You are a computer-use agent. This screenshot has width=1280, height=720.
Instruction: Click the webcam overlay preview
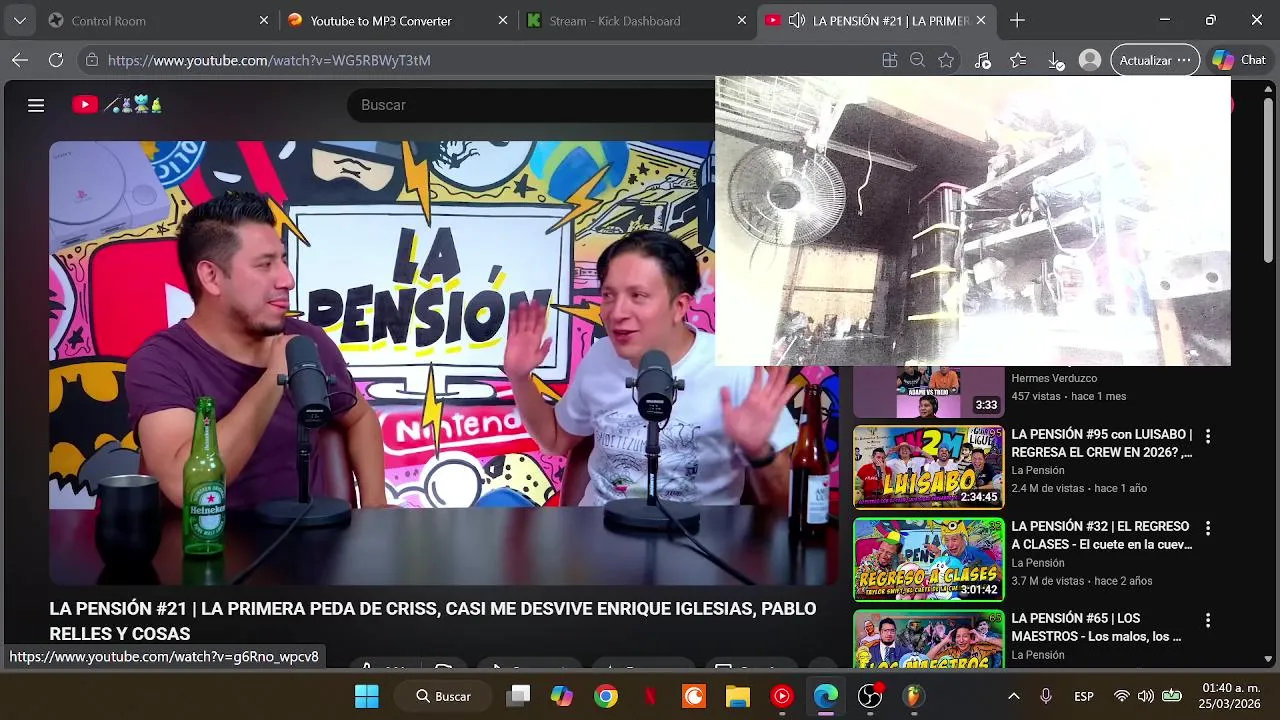972,221
